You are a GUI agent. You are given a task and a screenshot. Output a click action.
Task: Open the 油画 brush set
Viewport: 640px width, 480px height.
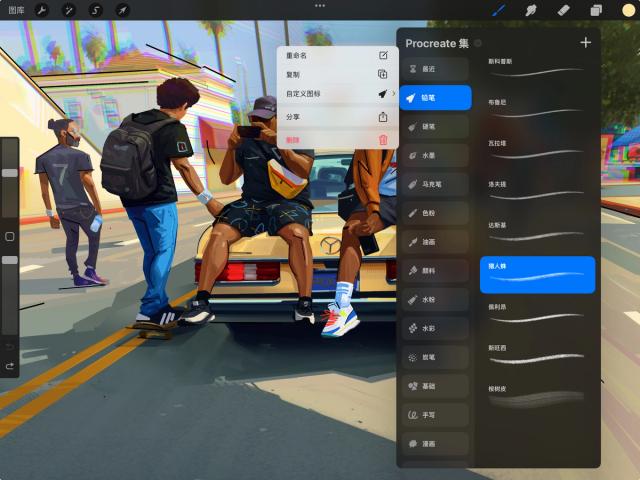pos(435,242)
